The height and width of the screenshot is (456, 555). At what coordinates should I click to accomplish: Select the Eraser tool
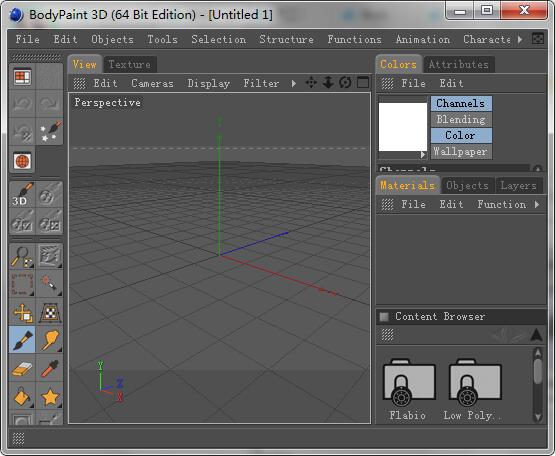point(22,368)
